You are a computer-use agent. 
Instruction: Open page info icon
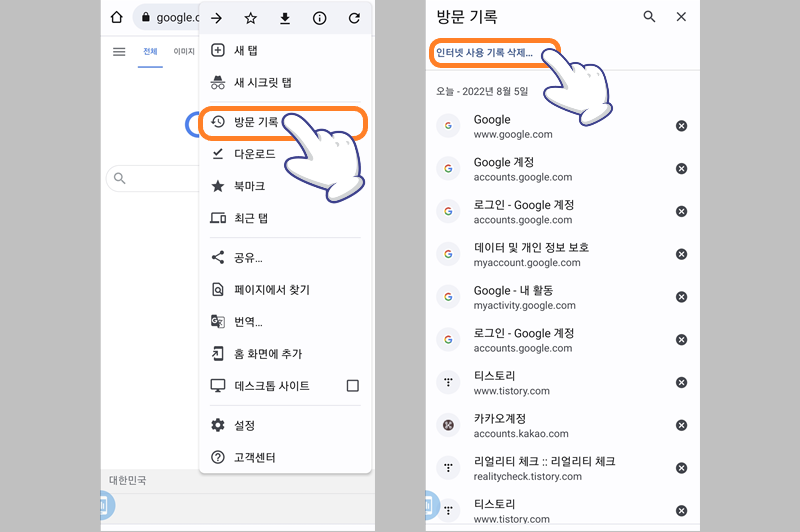319,18
